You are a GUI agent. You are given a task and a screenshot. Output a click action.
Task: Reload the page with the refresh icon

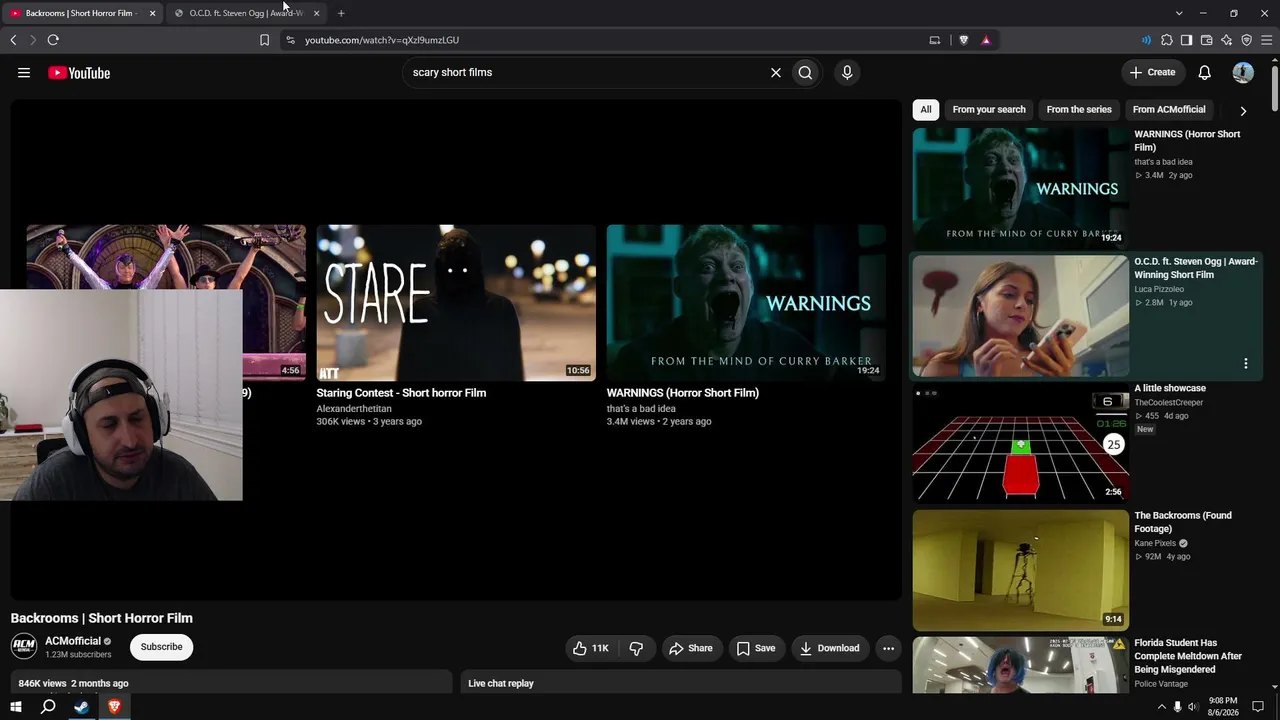[x=53, y=40]
